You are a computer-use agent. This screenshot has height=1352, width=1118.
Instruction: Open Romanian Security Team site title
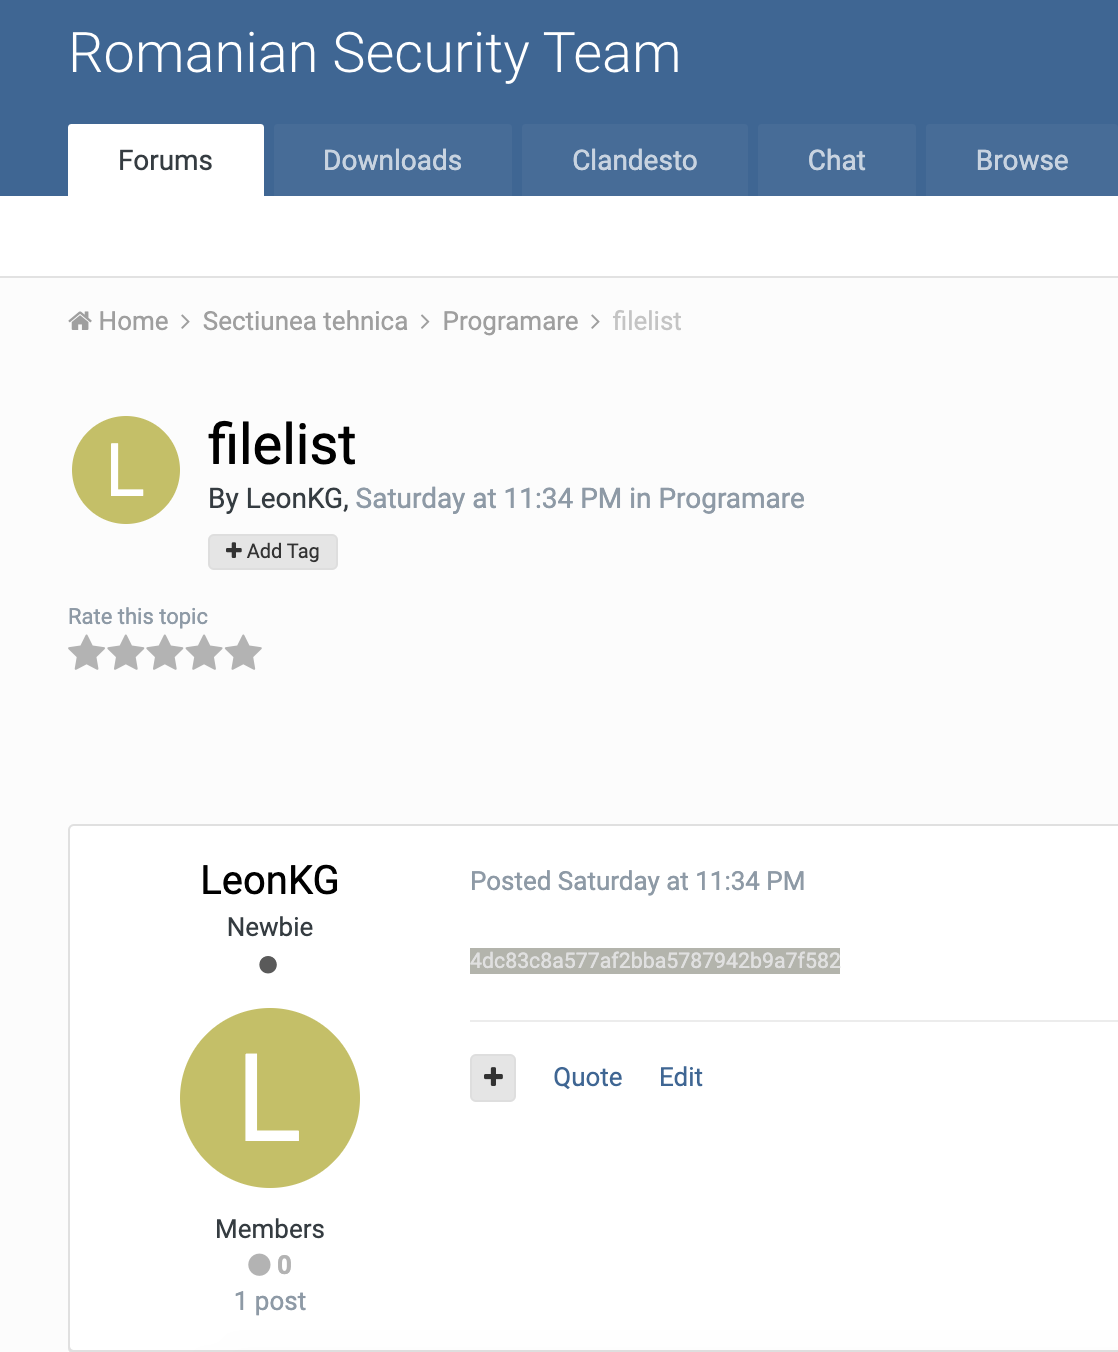pos(375,53)
